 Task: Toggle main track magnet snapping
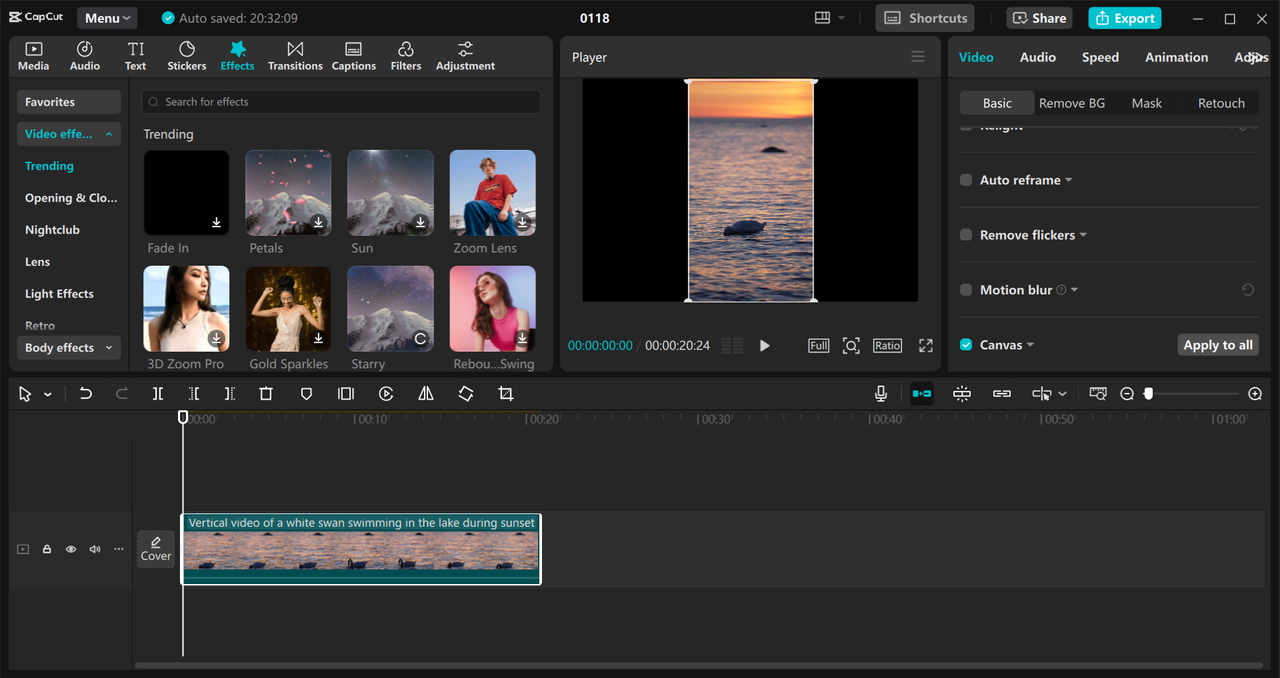(x=922, y=394)
